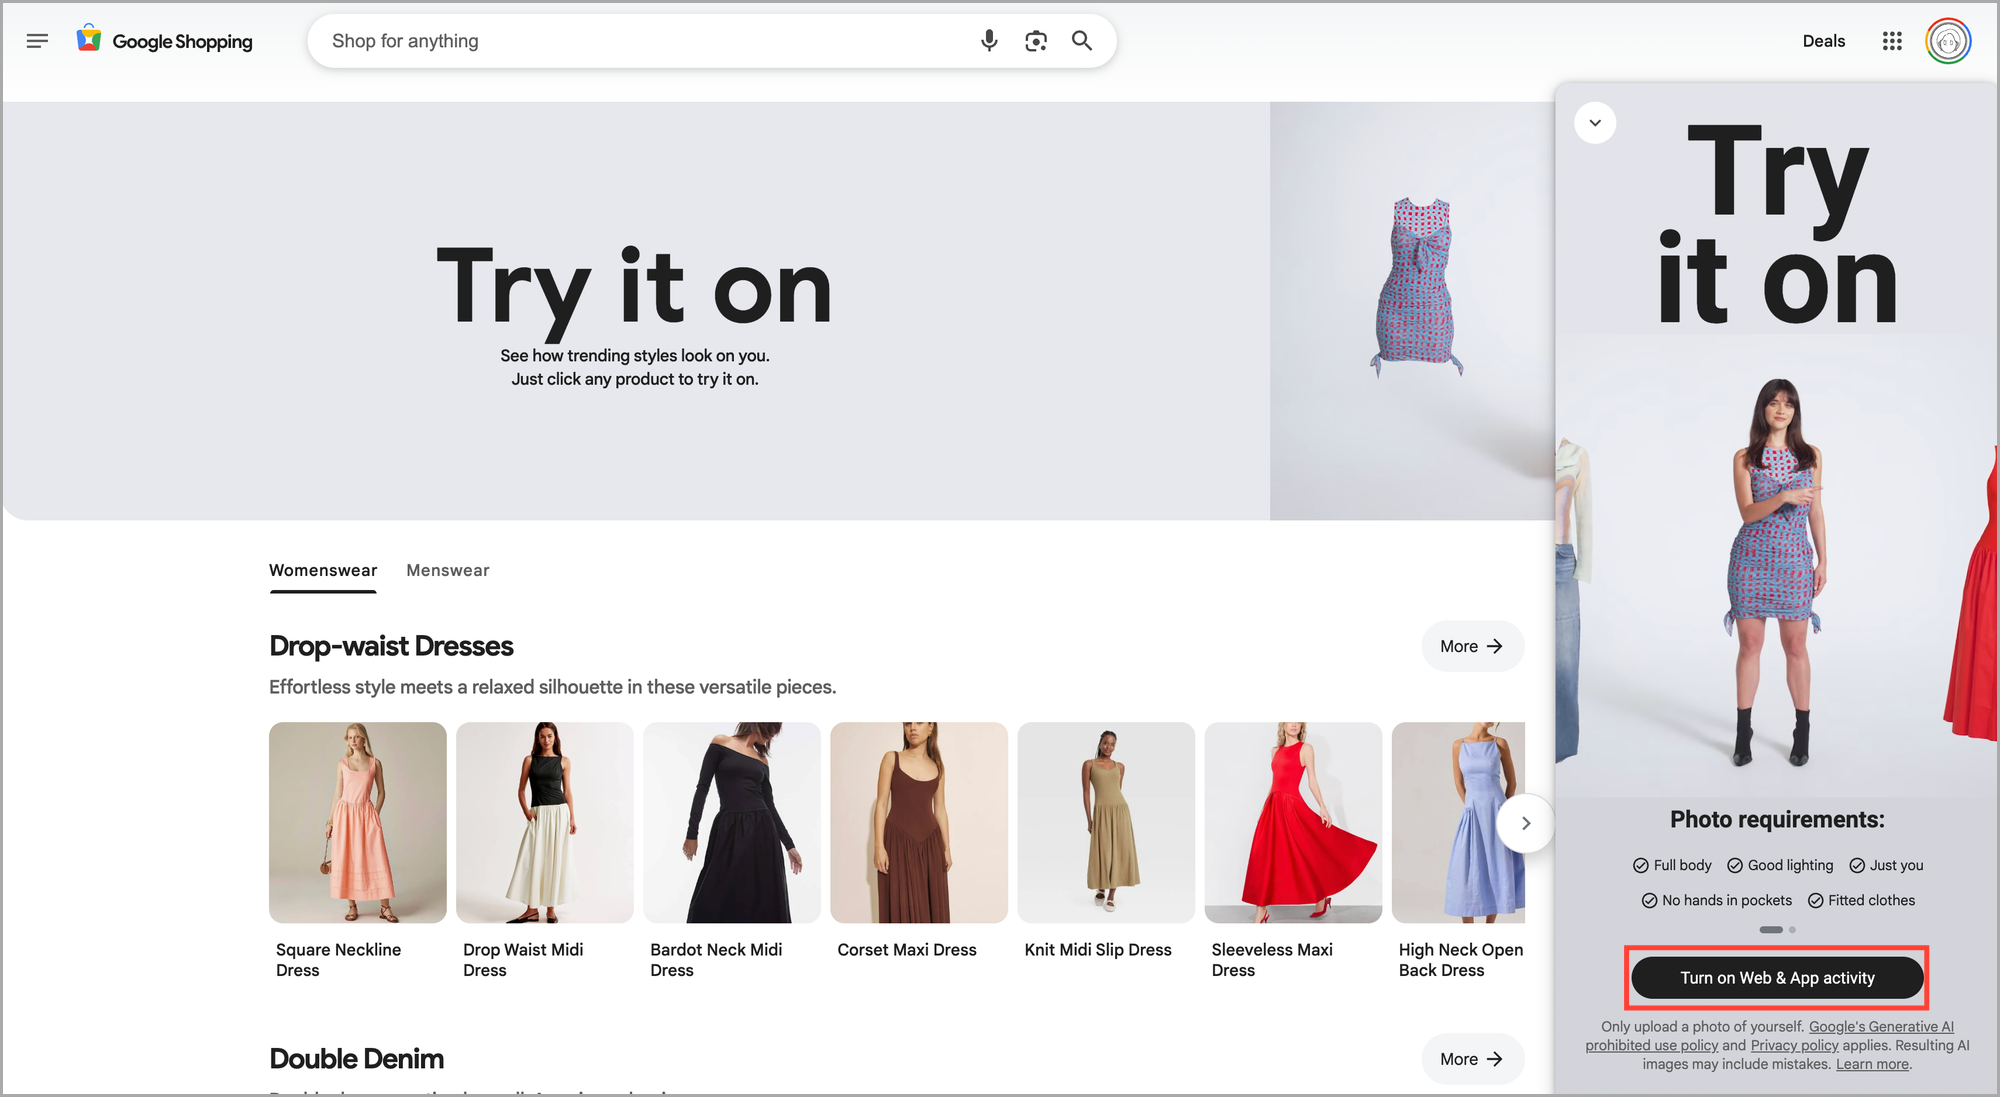Image resolution: width=2000 pixels, height=1097 pixels.
Task: Open the Sleeveless Maxi Dress thumbnail
Action: 1292,822
